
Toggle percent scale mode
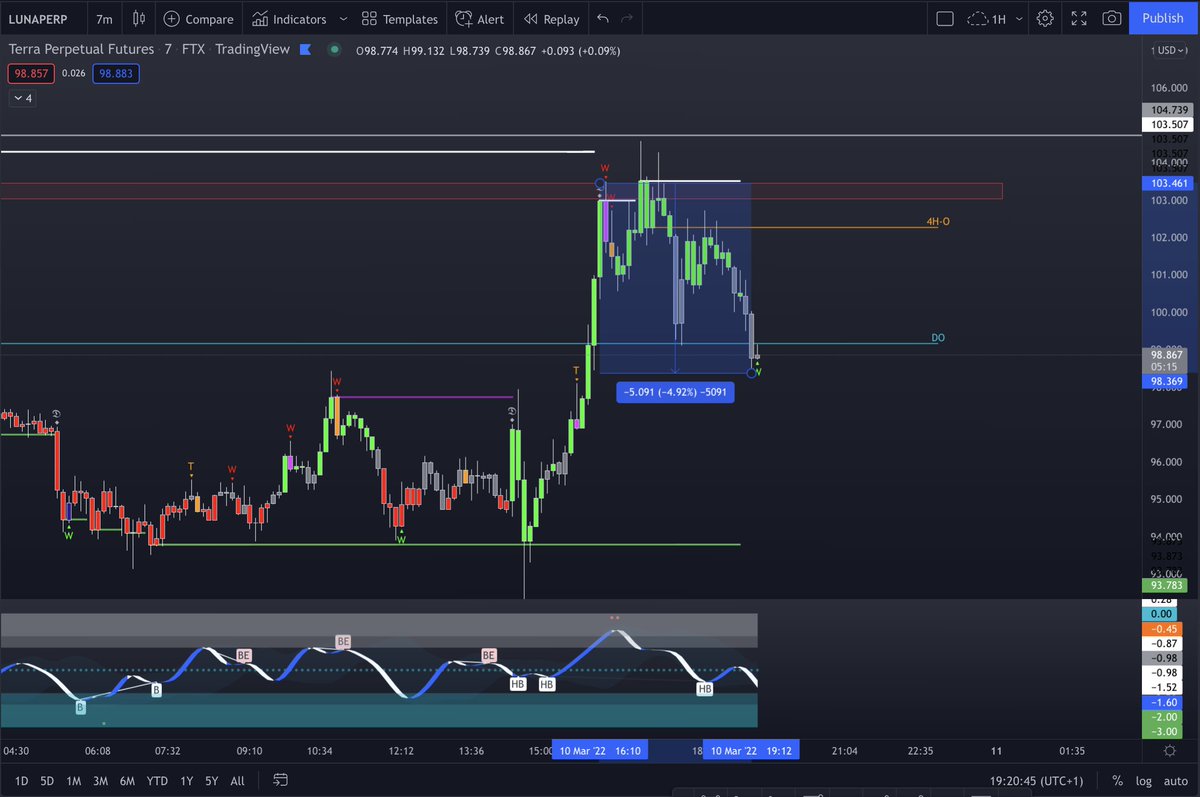pyautogui.click(x=1117, y=780)
